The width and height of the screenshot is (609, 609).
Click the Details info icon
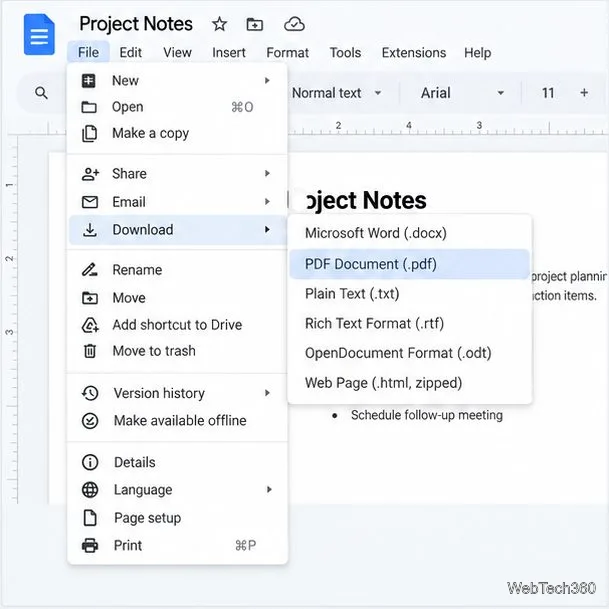tap(90, 462)
